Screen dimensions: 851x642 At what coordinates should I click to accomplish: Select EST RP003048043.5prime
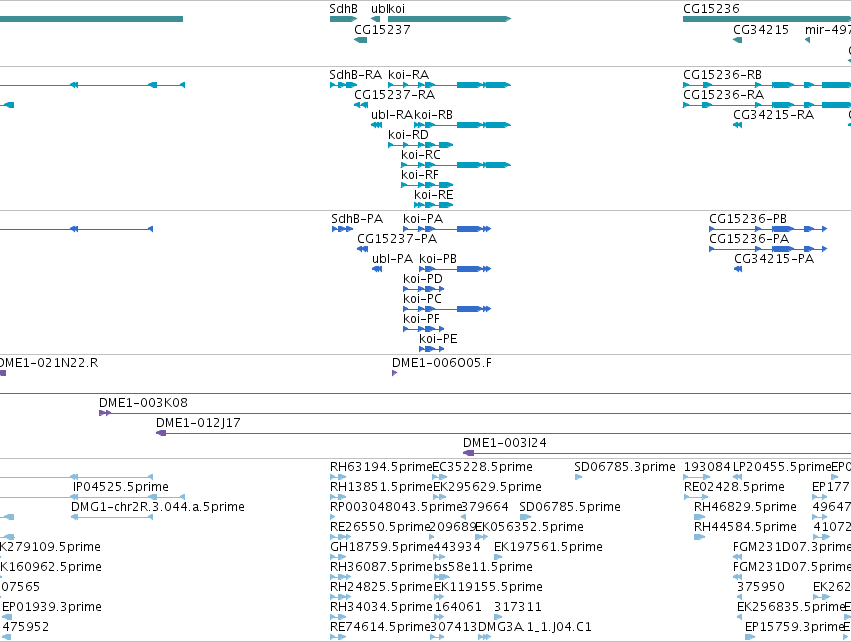pyautogui.click(x=396, y=507)
